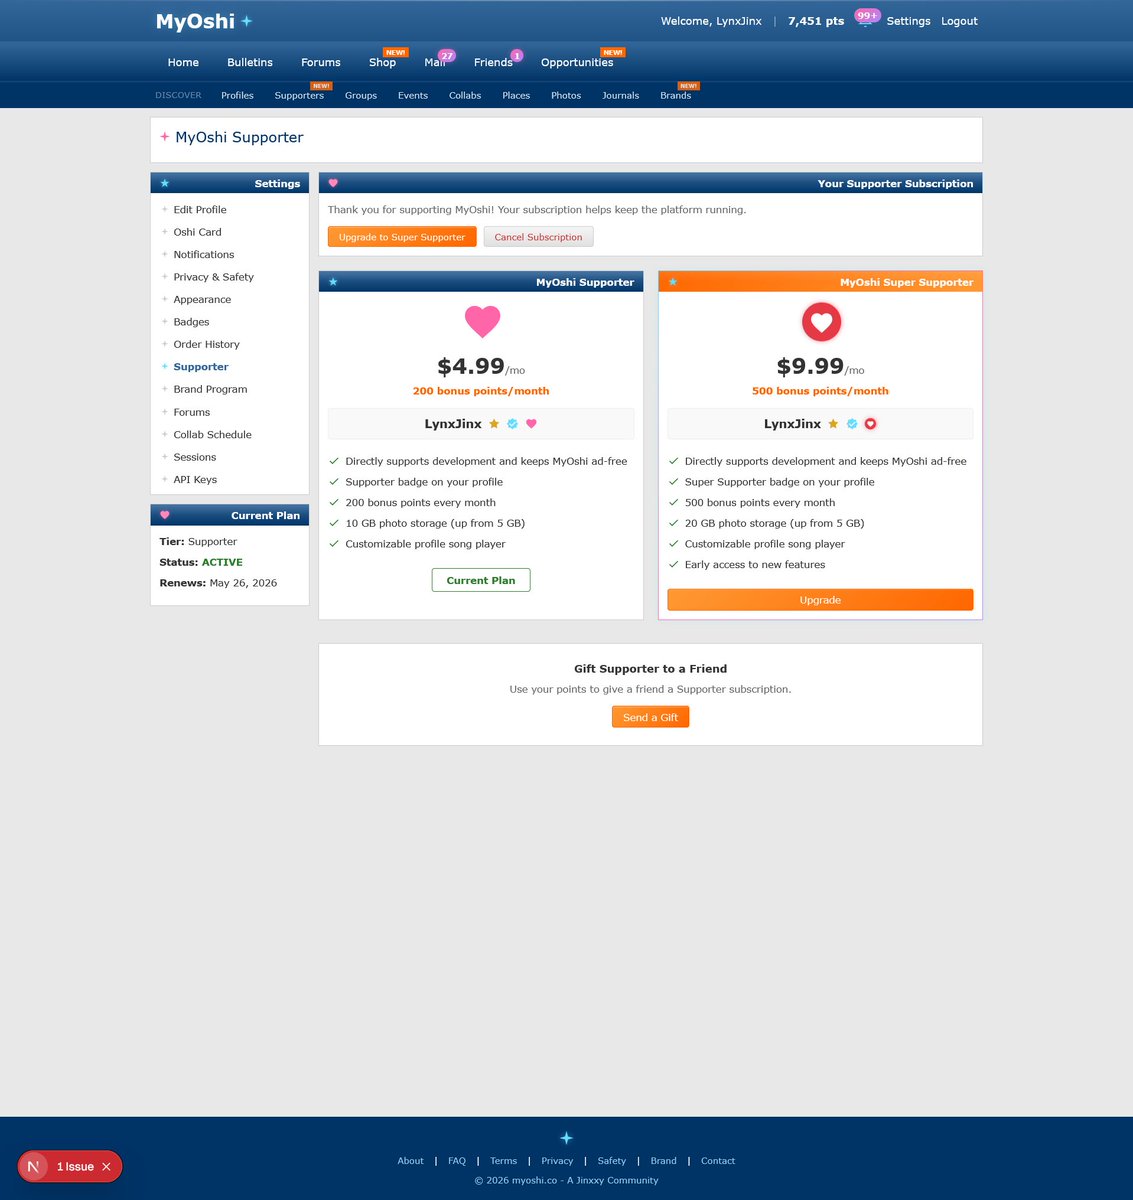Open the N issue overlay icon
Image resolution: width=1133 pixels, height=1200 pixels.
click(34, 1167)
